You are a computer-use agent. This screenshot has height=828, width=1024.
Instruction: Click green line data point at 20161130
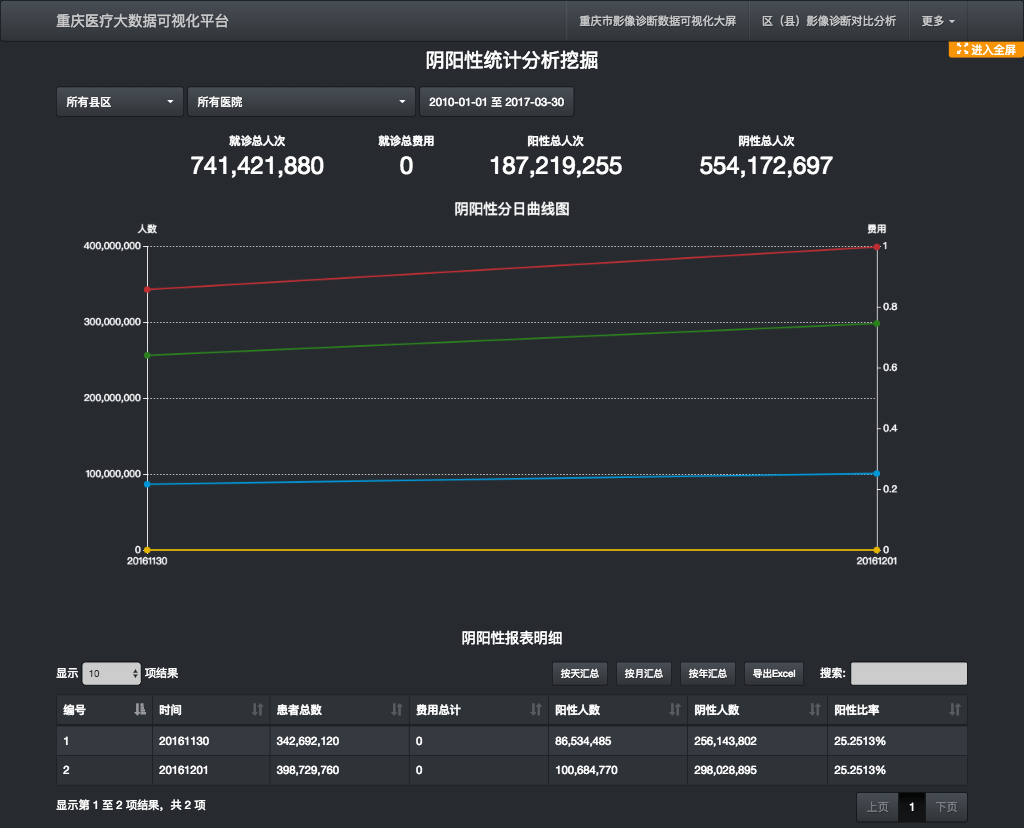coord(147,355)
